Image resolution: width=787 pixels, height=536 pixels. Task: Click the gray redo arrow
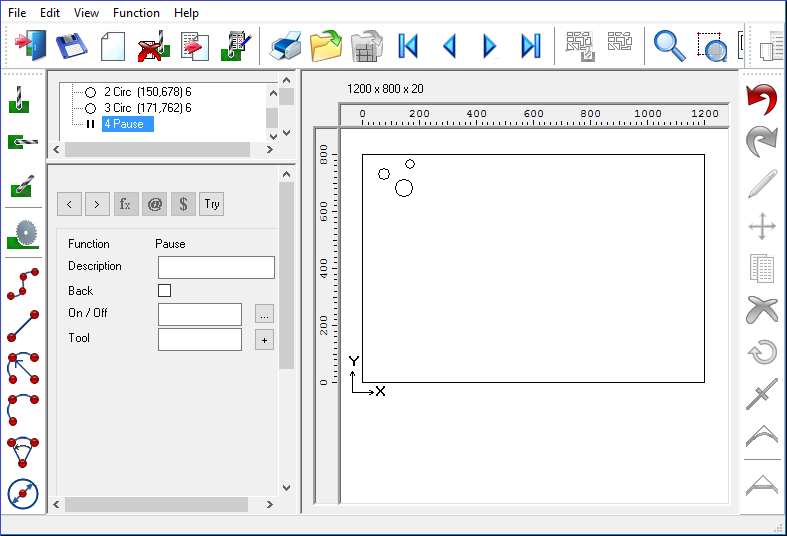click(x=761, y=142)
